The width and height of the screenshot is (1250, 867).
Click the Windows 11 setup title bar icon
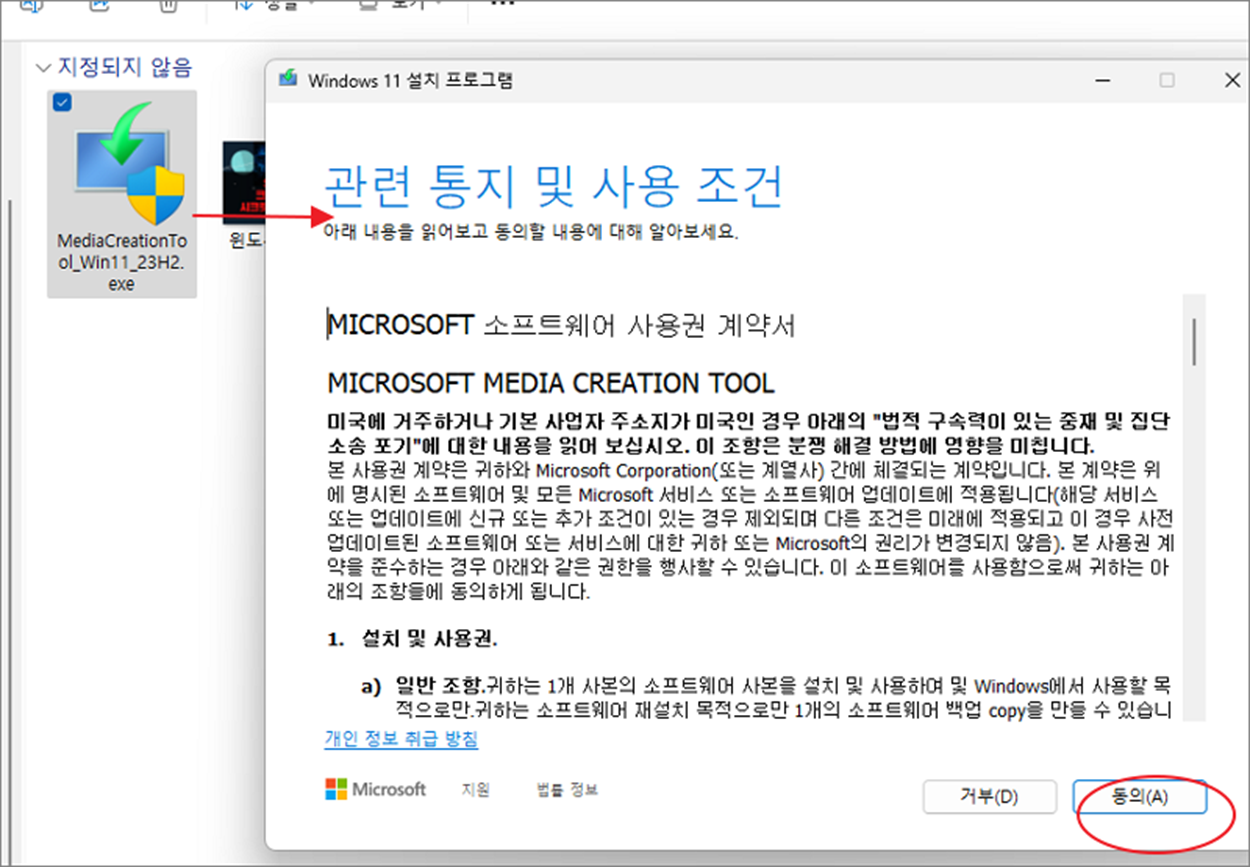point(288,81)
